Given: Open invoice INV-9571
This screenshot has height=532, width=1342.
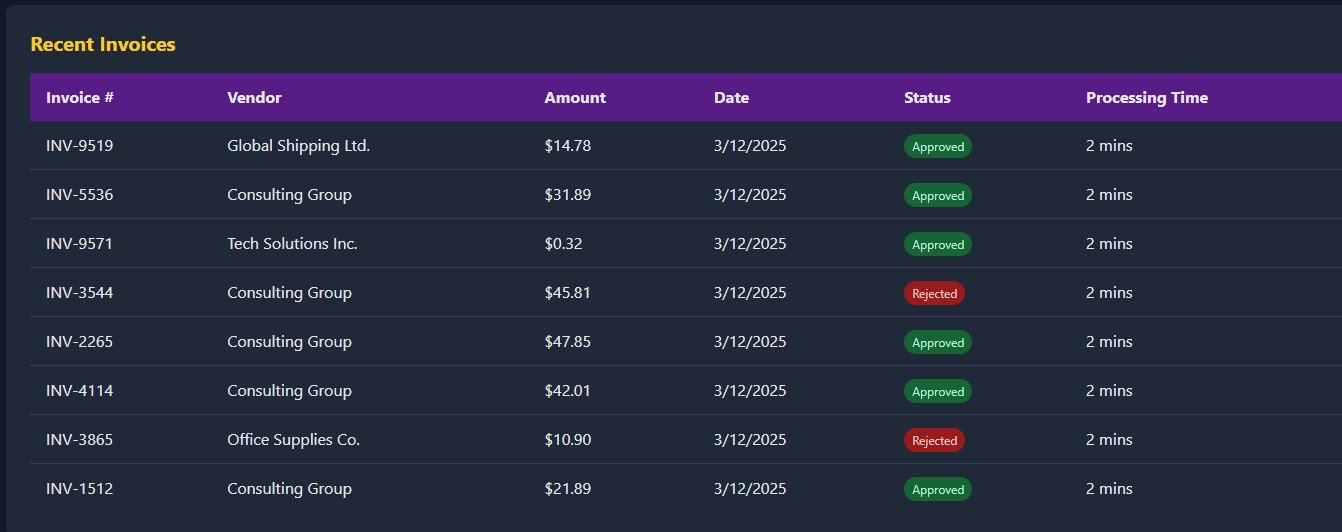Looking at the screenshot, I should [x=80, y=244].
